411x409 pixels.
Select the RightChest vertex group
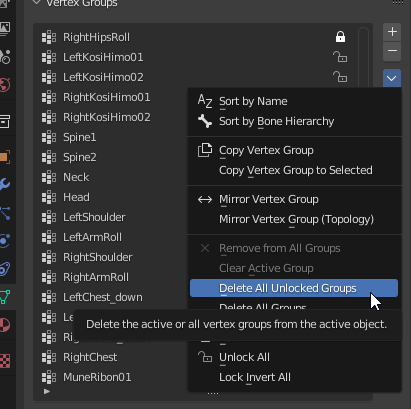coord(90,357)
